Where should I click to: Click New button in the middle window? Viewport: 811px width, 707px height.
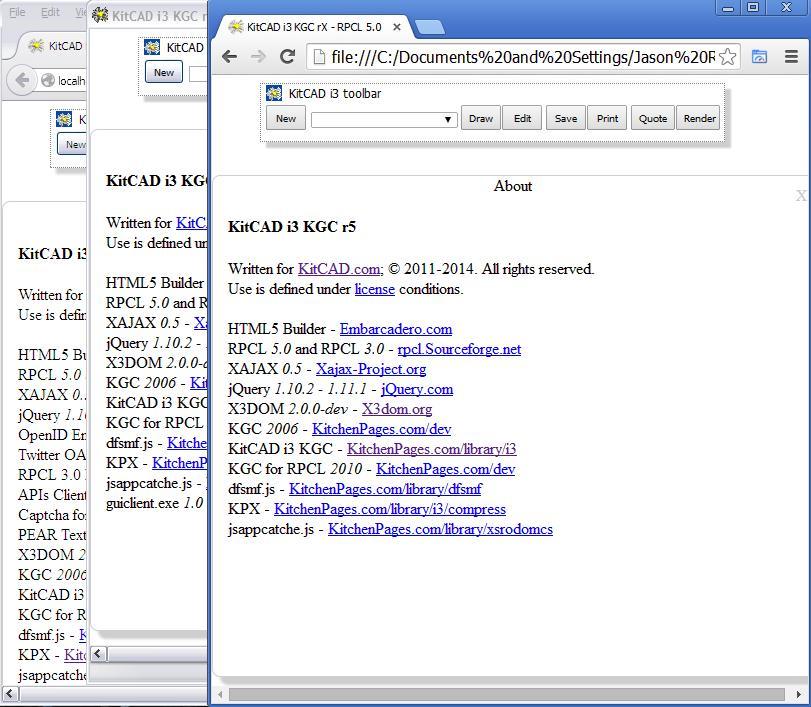[163, 72]
